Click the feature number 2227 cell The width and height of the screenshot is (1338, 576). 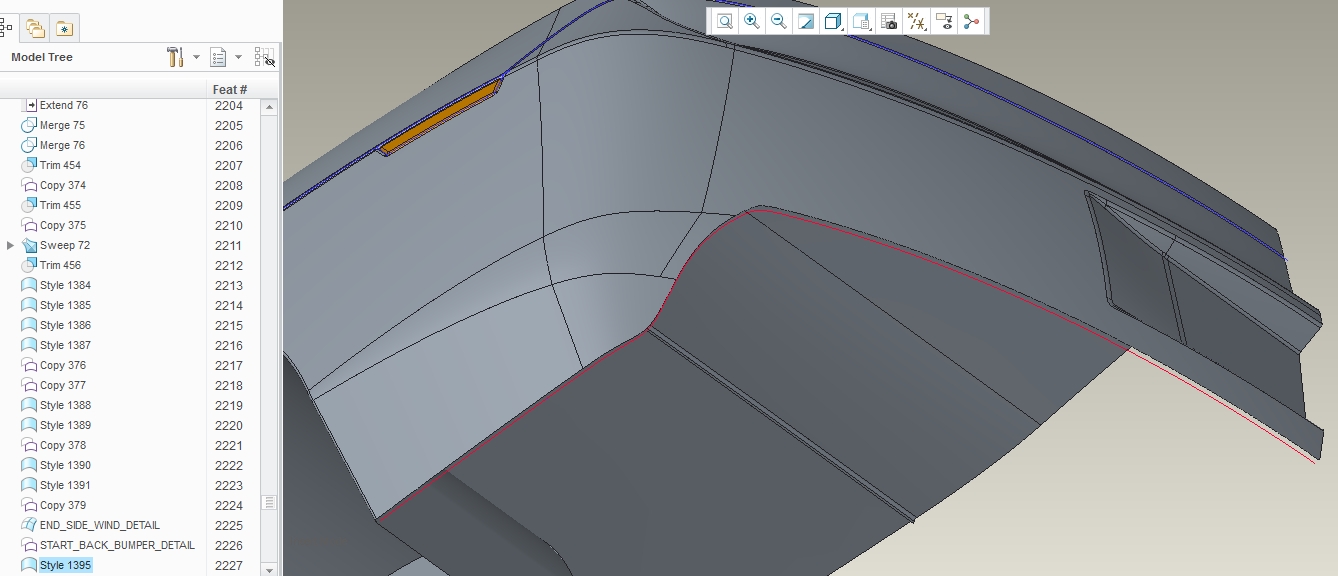tap(229, 565)
